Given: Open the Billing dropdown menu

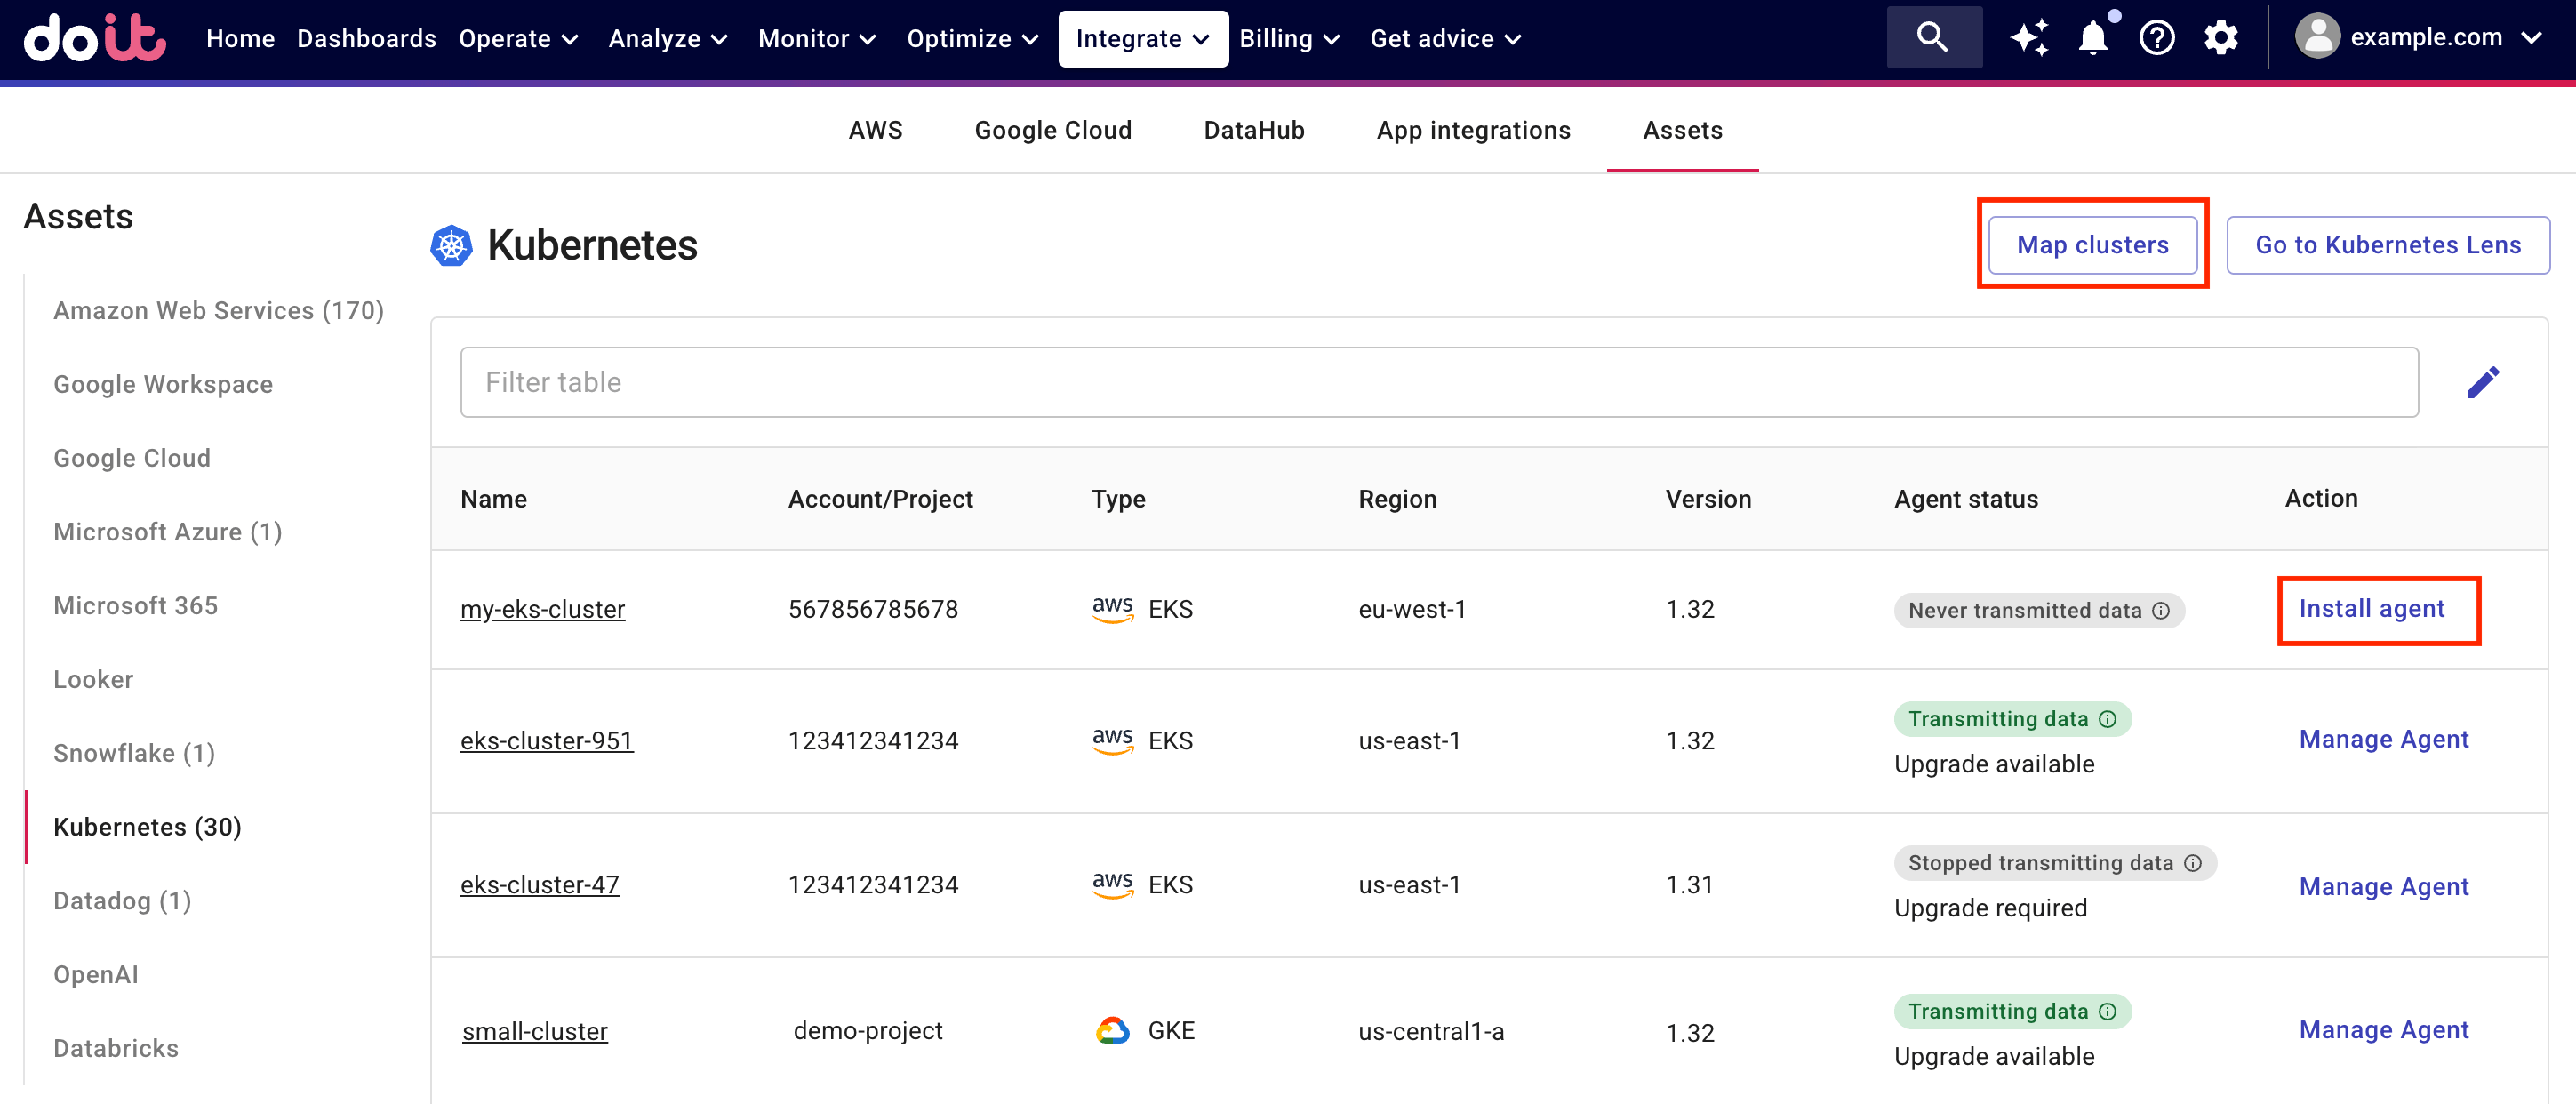Looking at the screenshot, I should click(x=1288, y=38).
